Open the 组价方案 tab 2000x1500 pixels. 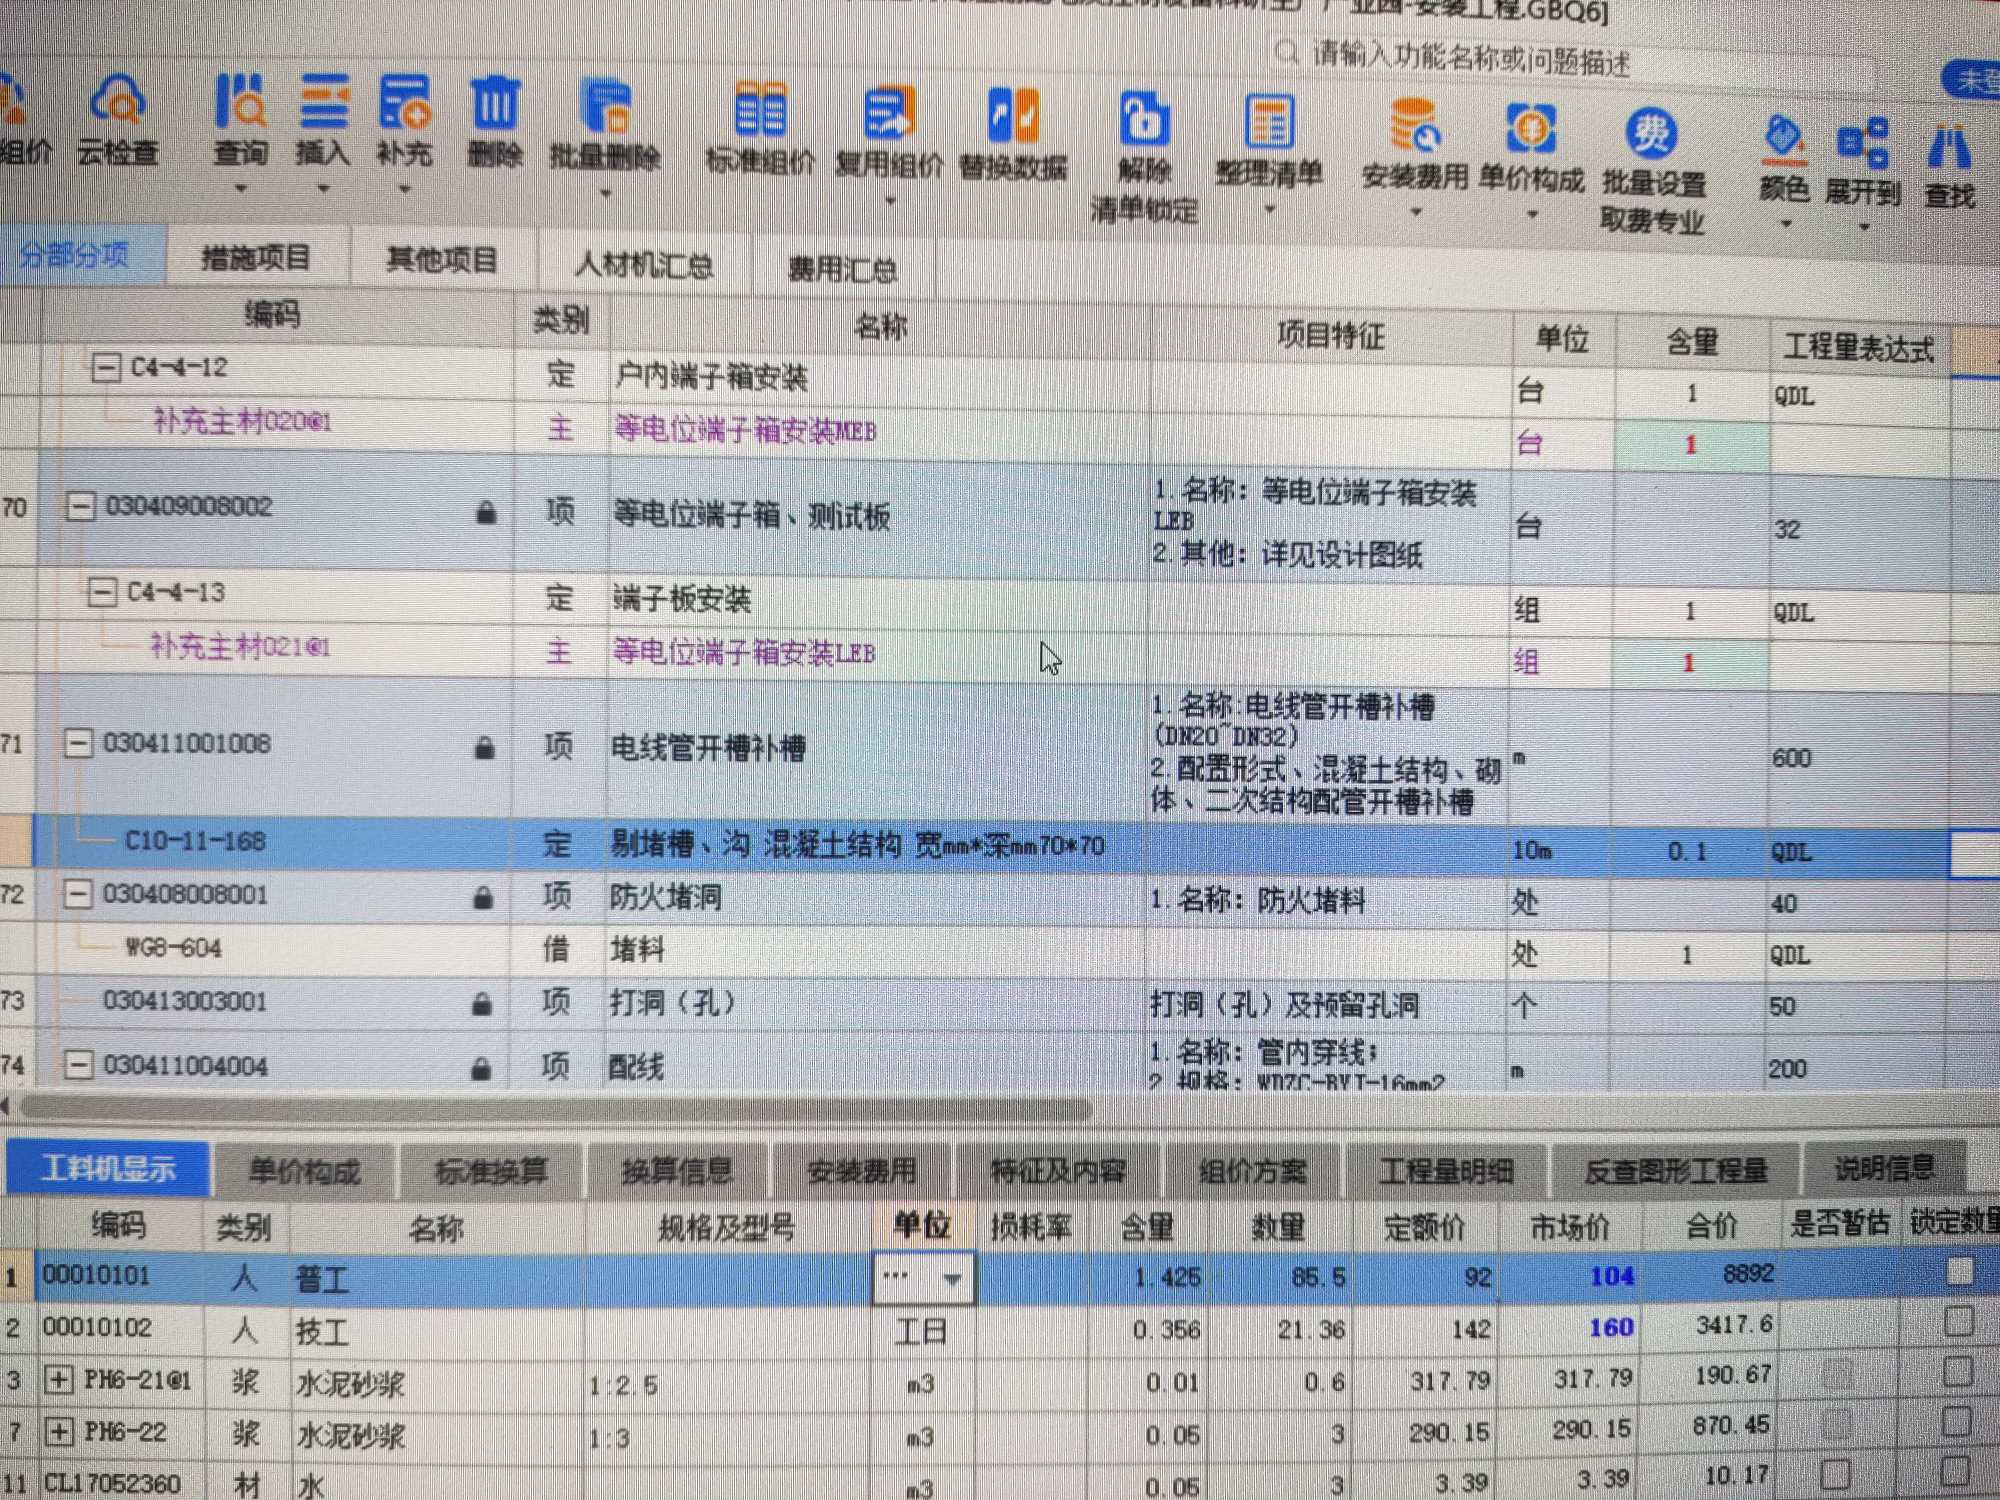pos(1252,1170)
